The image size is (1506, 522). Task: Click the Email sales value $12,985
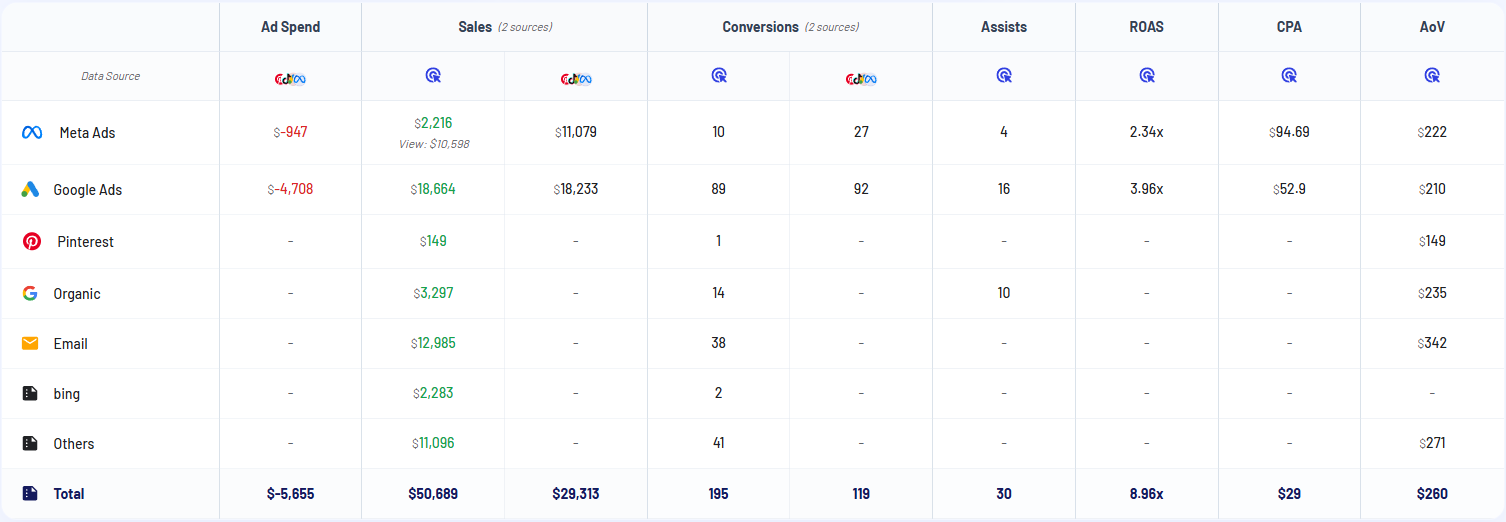pos(433,343)
